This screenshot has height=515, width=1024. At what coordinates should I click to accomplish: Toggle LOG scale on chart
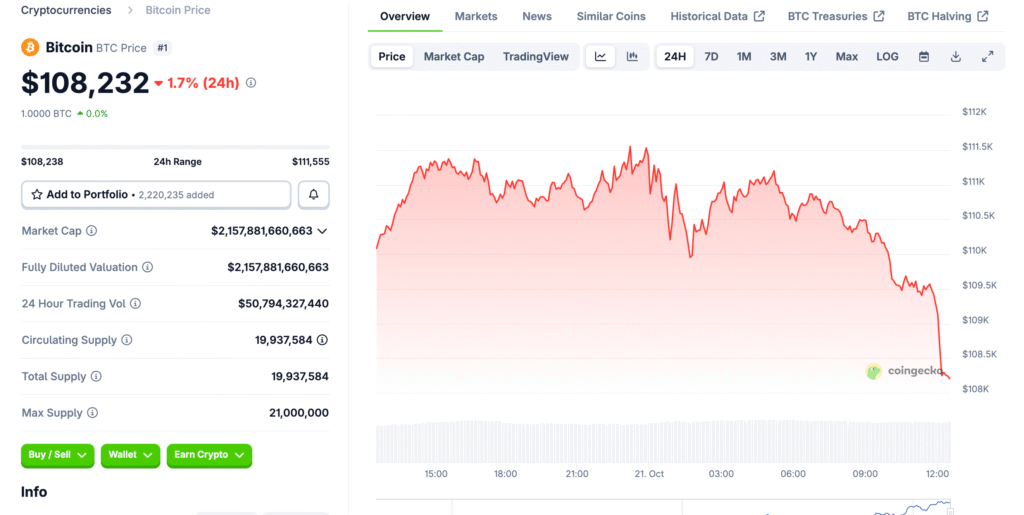(887, 57)
